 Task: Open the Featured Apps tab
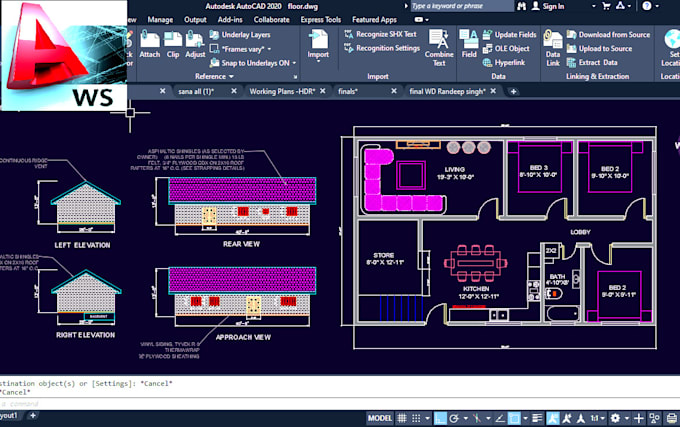374,20
